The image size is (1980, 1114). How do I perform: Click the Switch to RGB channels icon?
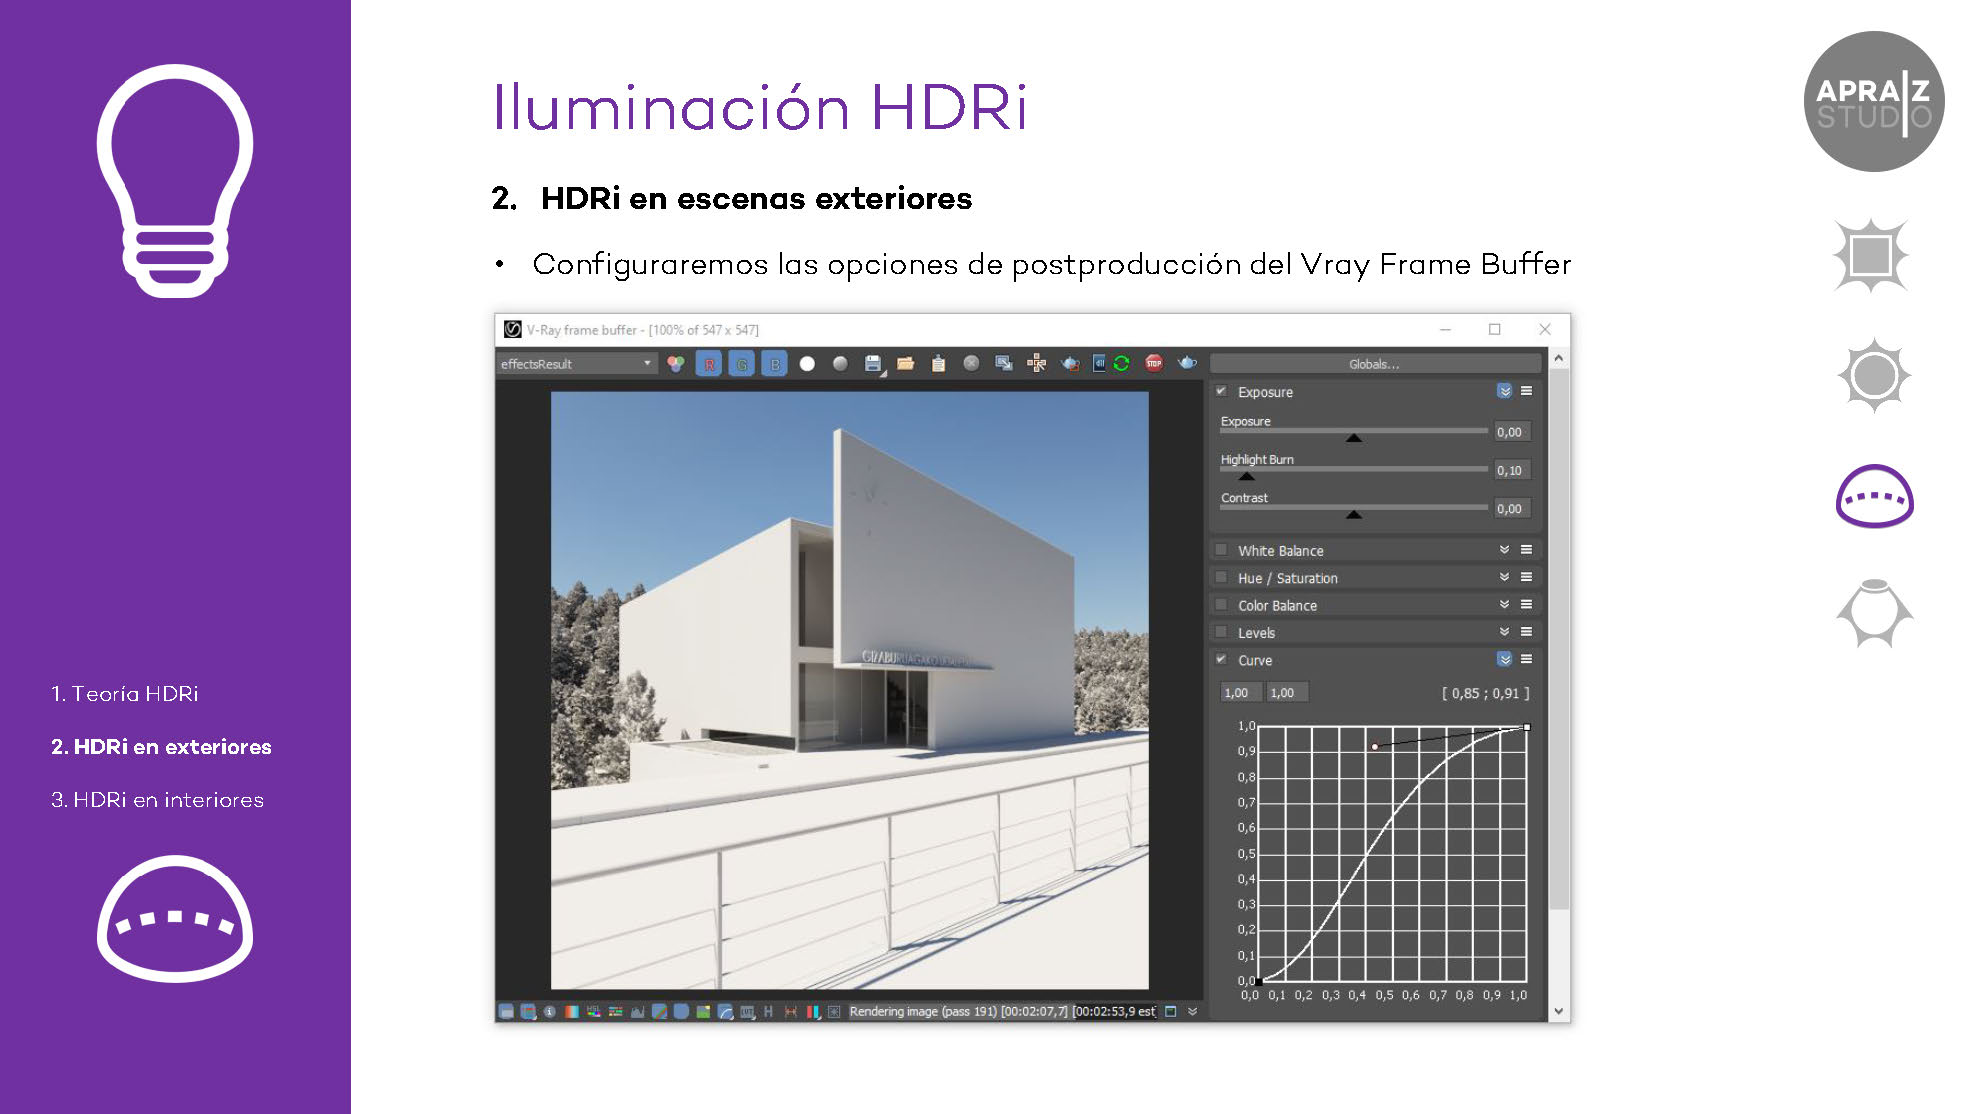(x=676, y=363)
